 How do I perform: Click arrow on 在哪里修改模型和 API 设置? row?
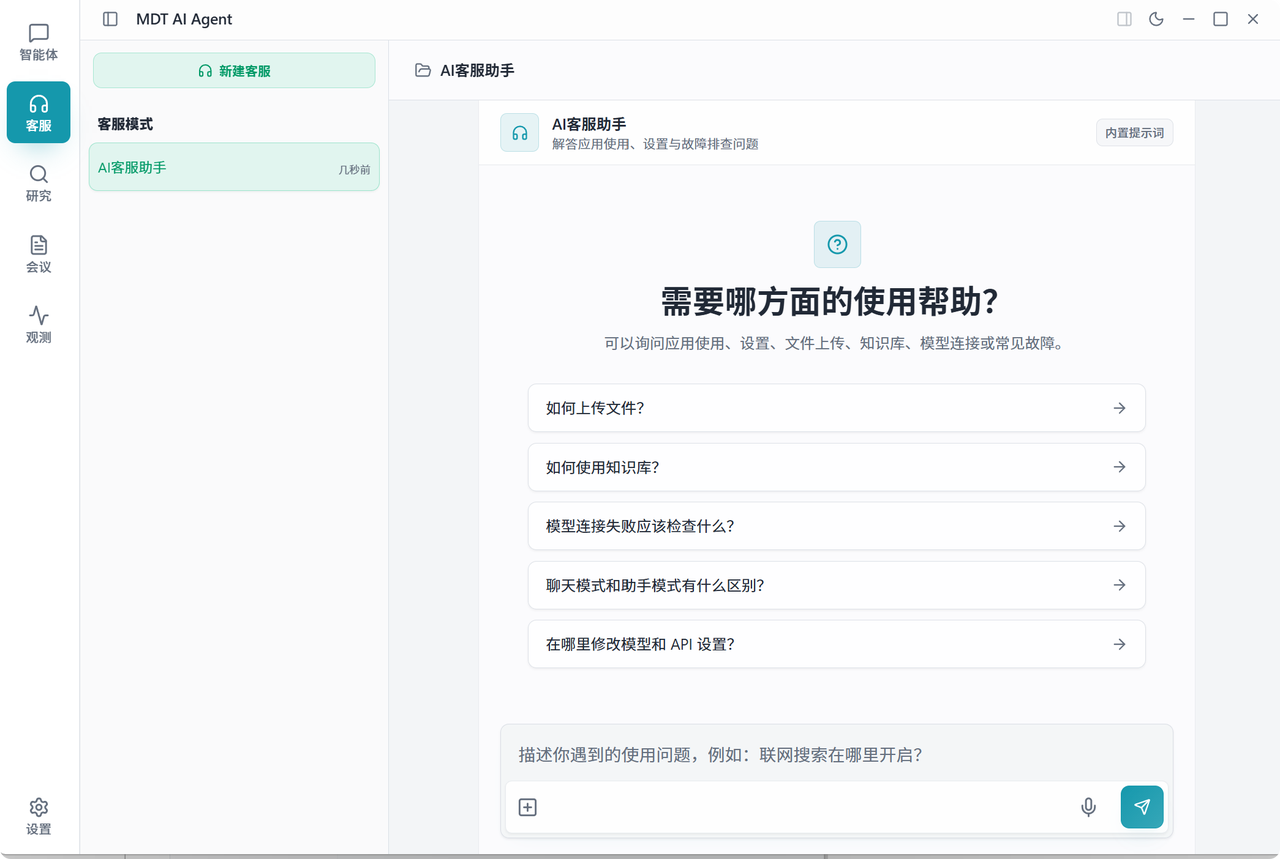(x=1120, y=644)
